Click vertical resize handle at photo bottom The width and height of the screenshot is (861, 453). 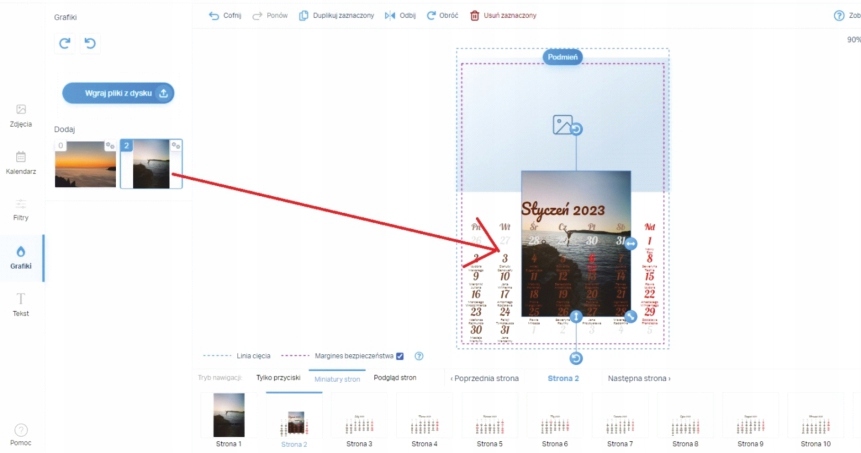point(575,316)
